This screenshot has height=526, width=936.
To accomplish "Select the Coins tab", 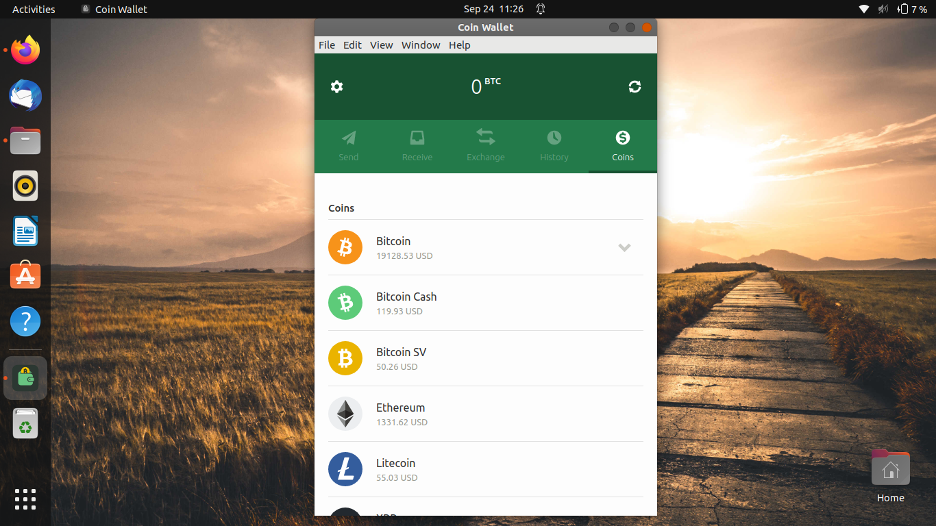I will coord(623,146).
